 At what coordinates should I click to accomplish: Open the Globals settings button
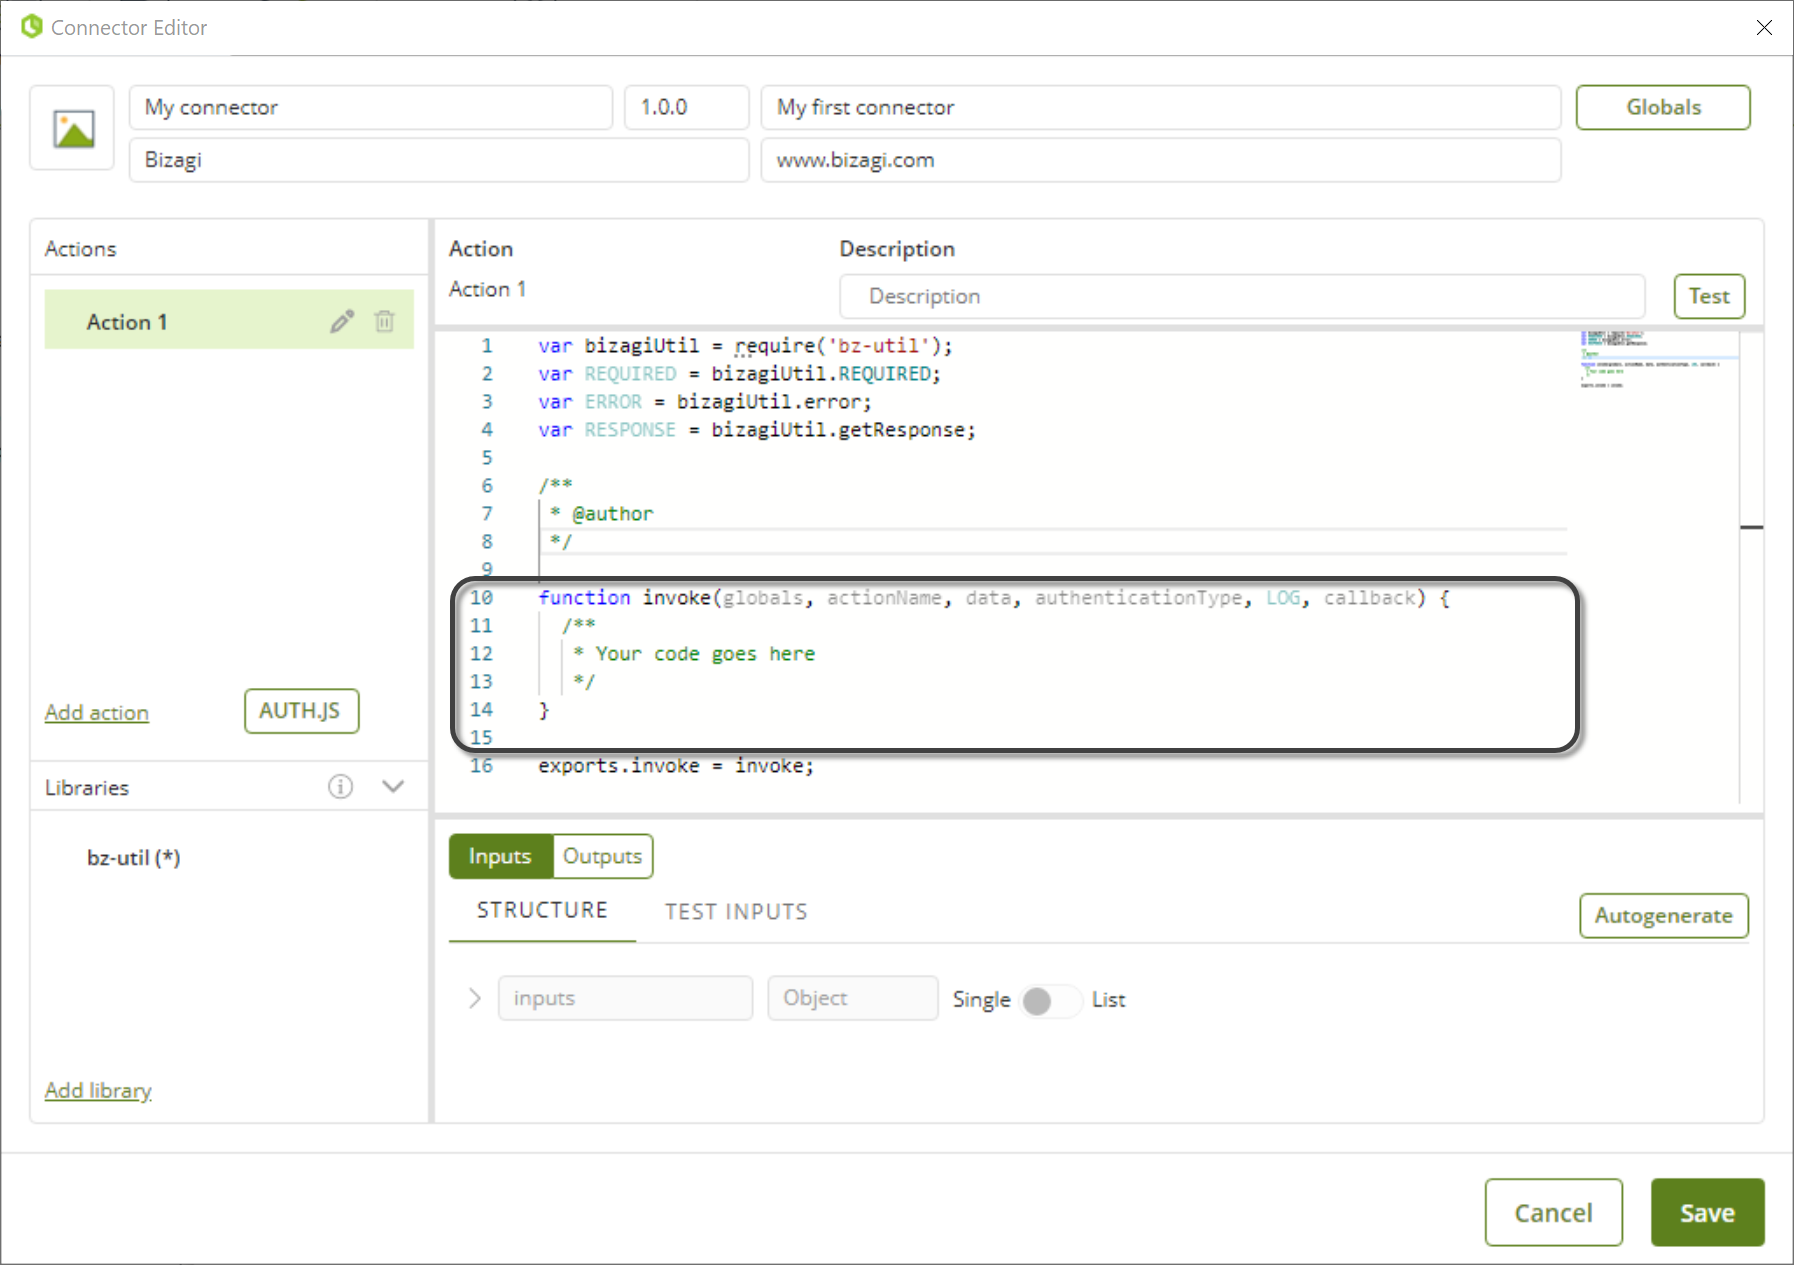point(1663,107)
